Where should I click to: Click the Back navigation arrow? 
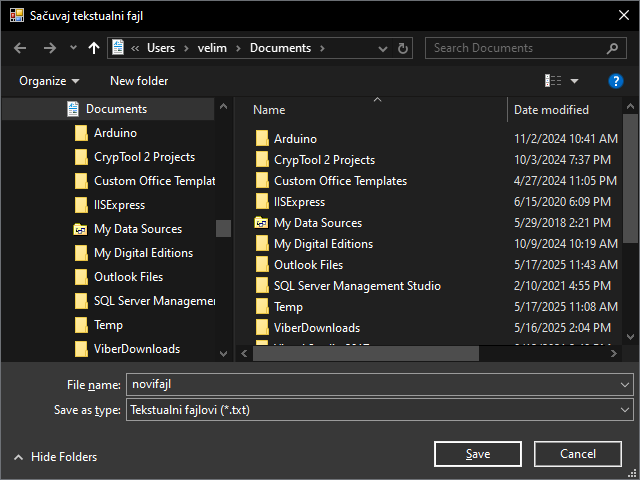[x=20, y=48]
